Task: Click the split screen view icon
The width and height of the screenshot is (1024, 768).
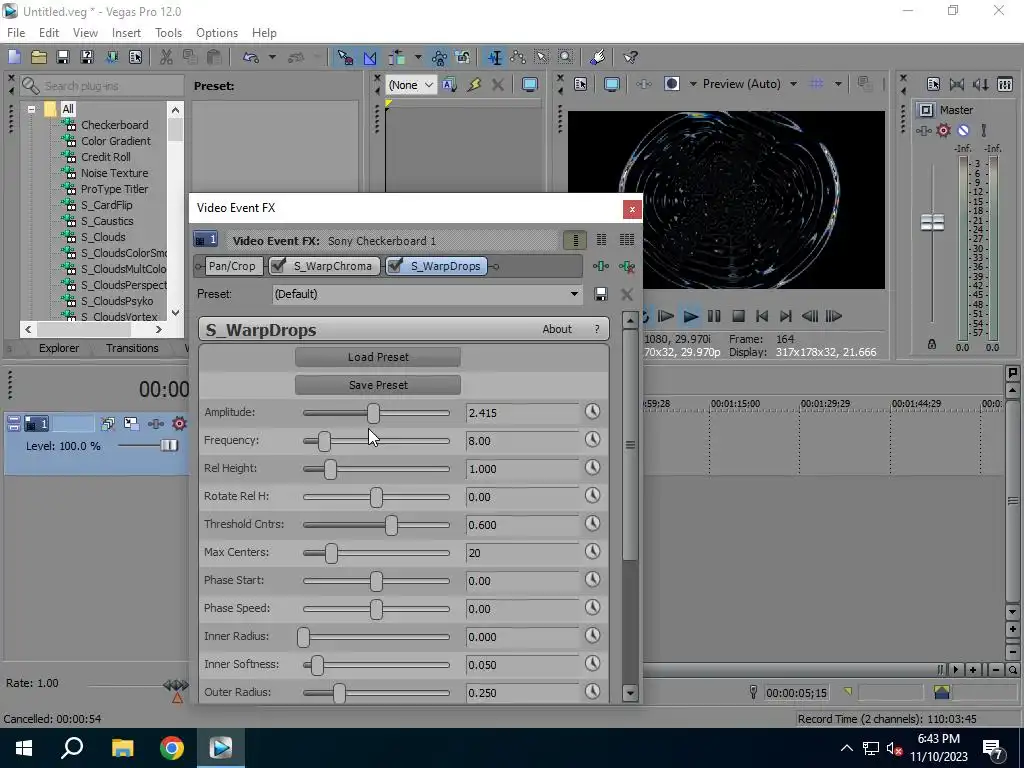Action: (x=671, y=84)
